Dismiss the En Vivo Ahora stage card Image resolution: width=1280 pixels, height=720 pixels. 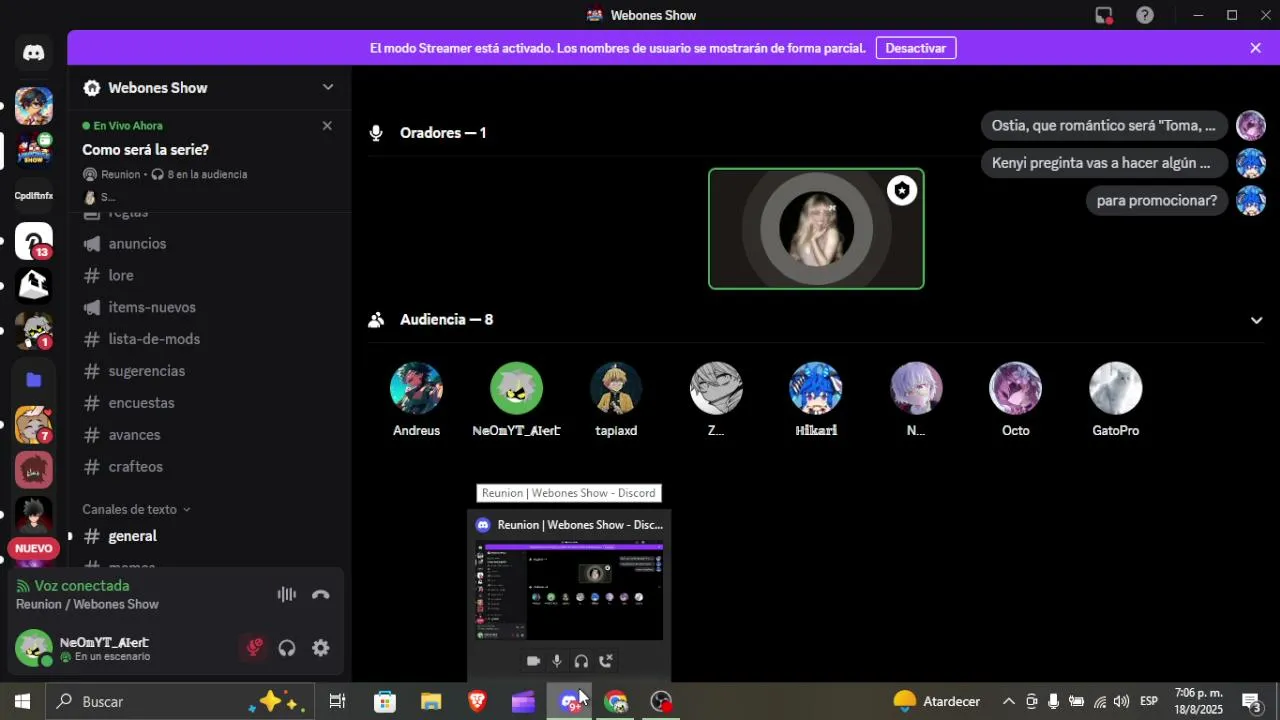pos(327,125)
